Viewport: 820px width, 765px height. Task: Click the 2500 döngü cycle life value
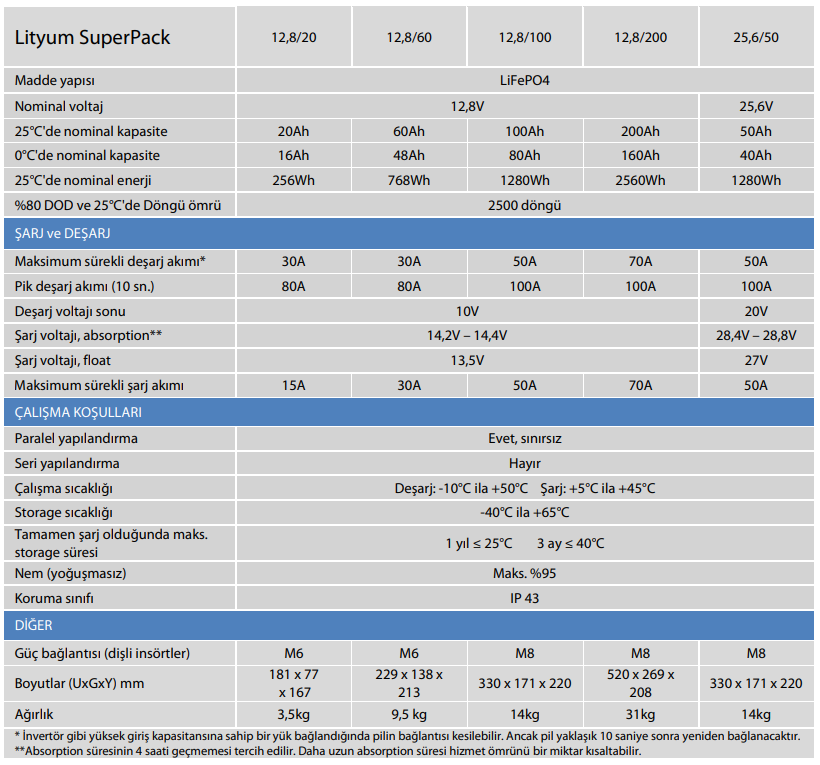(x=524, y=205)
